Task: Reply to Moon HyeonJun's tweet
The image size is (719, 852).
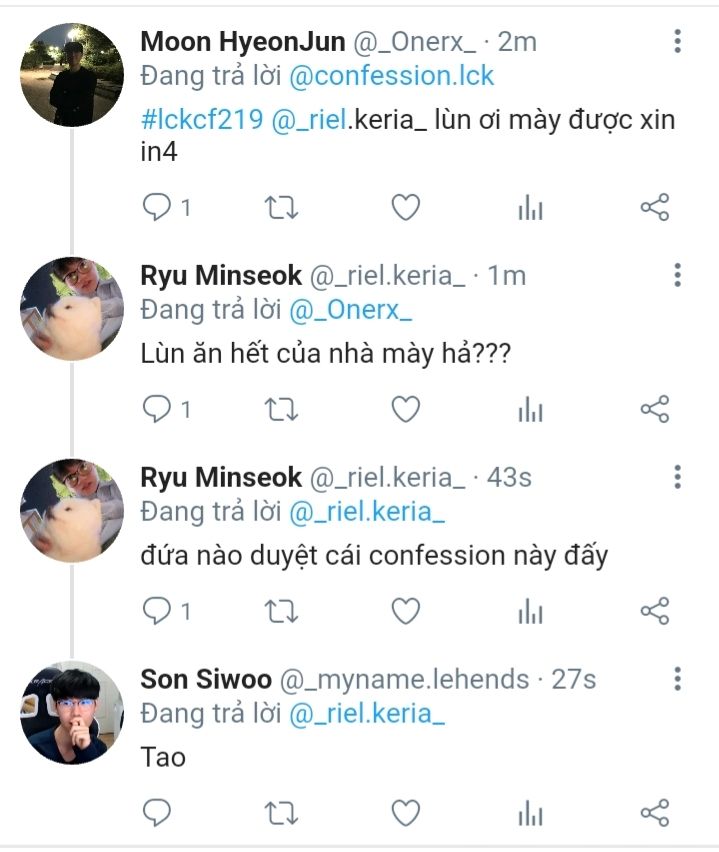Action: [158, 207]
